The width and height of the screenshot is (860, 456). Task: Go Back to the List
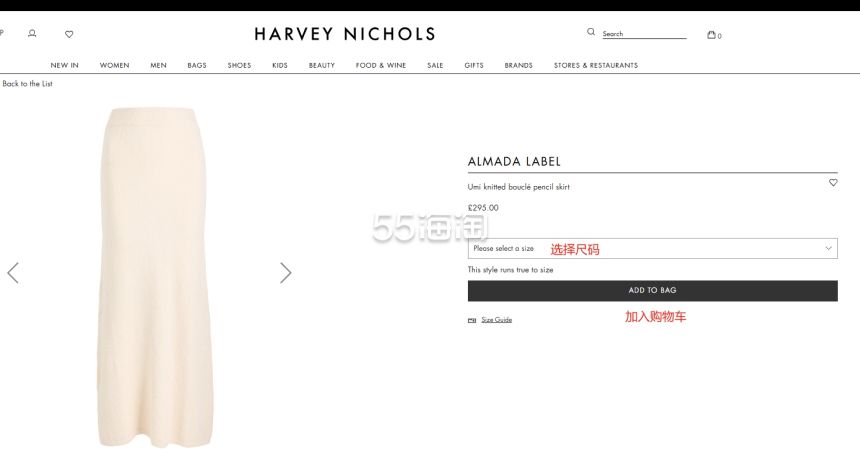[x=26, y=84]
